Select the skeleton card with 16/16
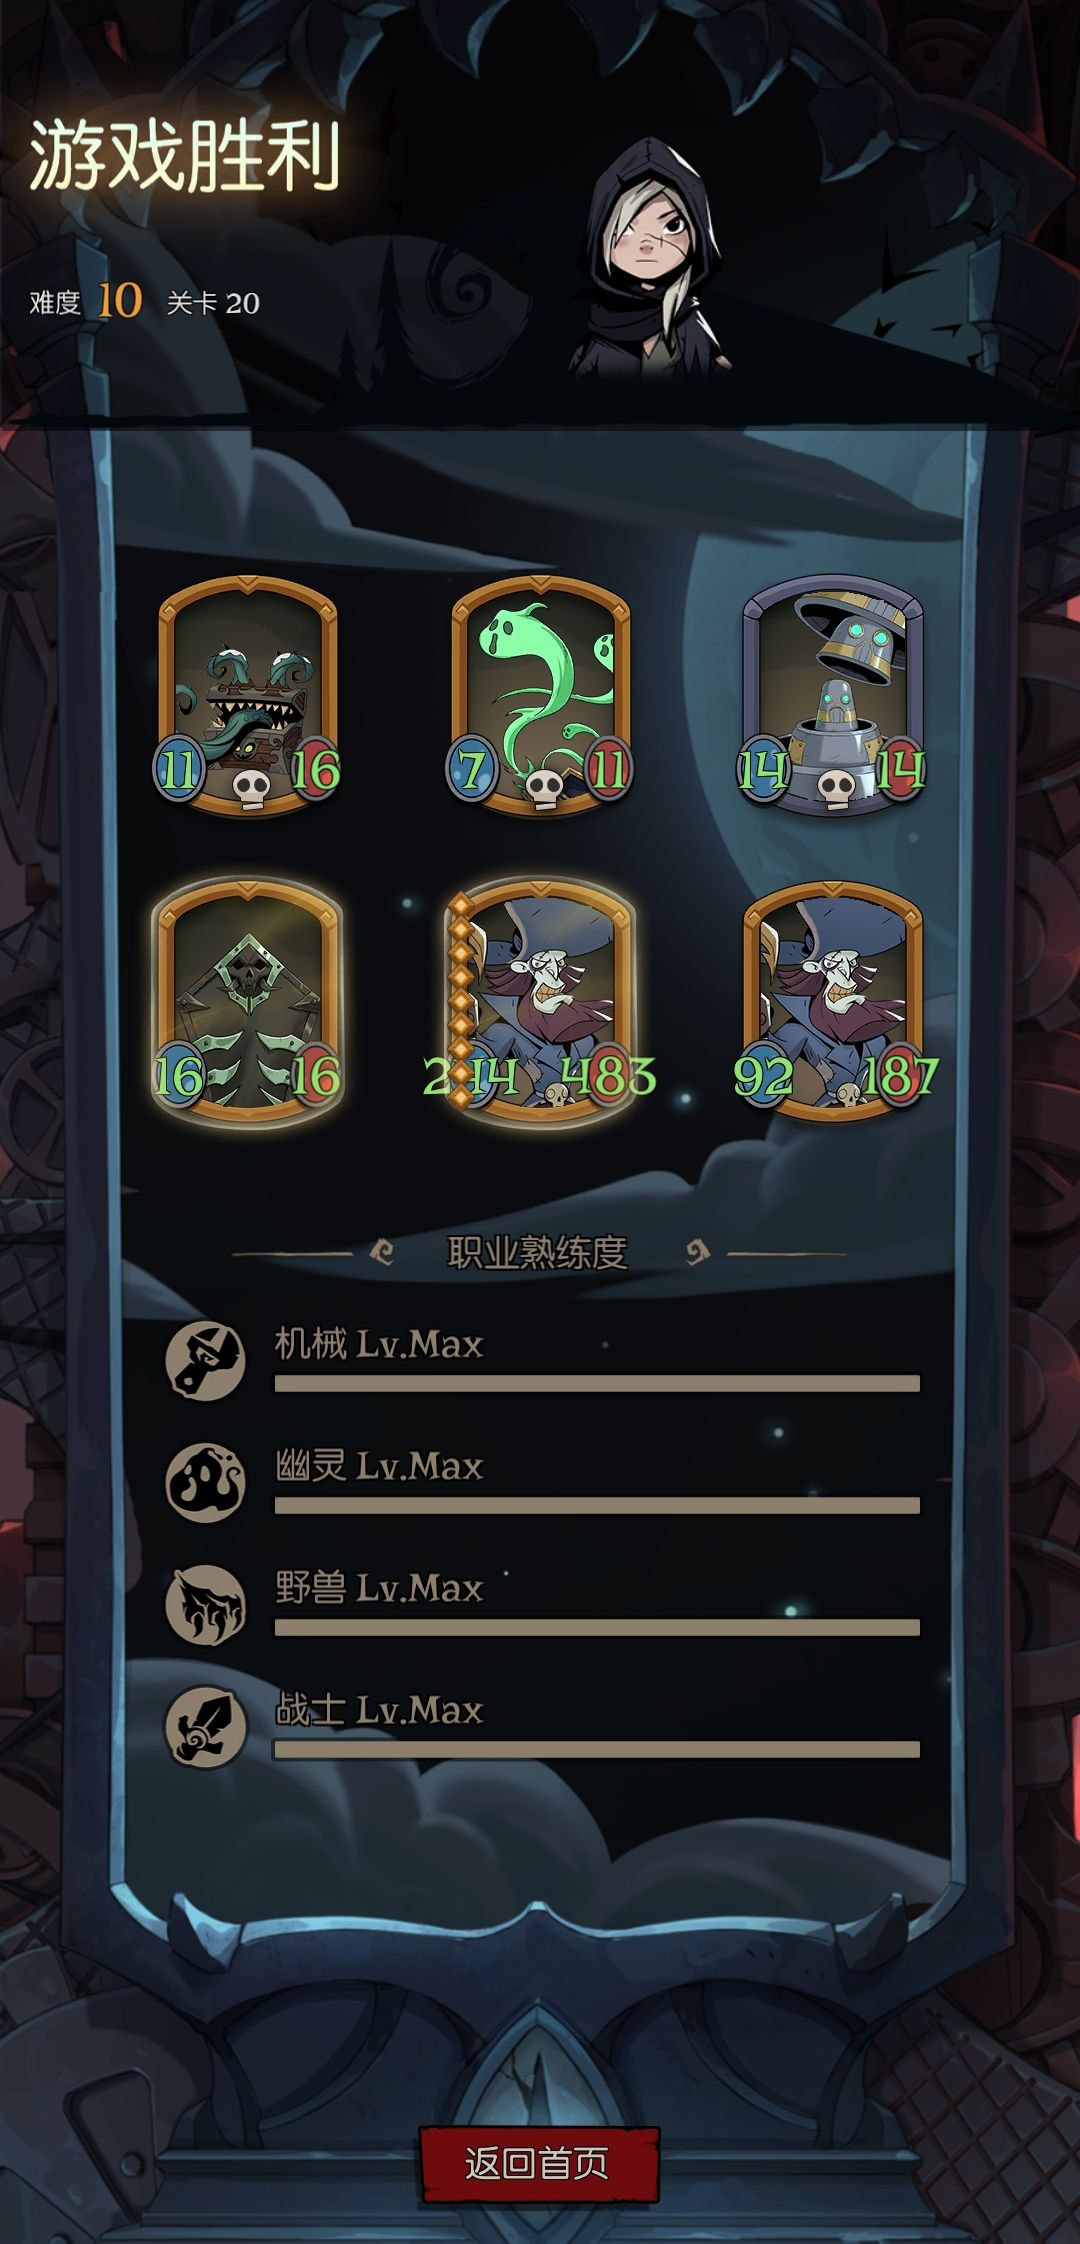The image size is (1080, 2244). (248, 1002)
